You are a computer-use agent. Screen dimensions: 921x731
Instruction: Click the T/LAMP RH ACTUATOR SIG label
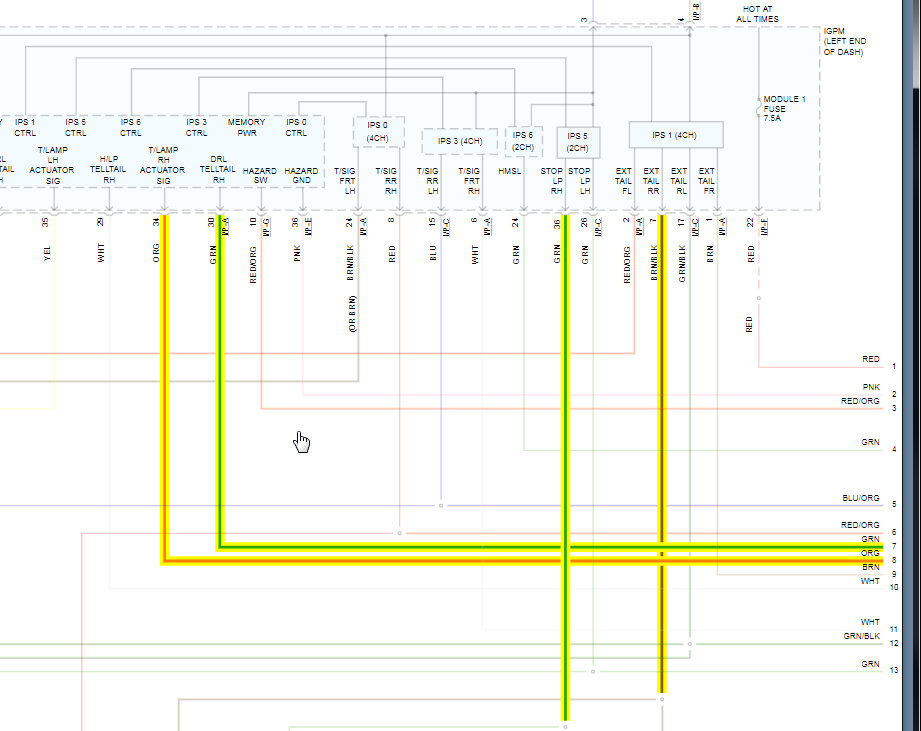163,166
